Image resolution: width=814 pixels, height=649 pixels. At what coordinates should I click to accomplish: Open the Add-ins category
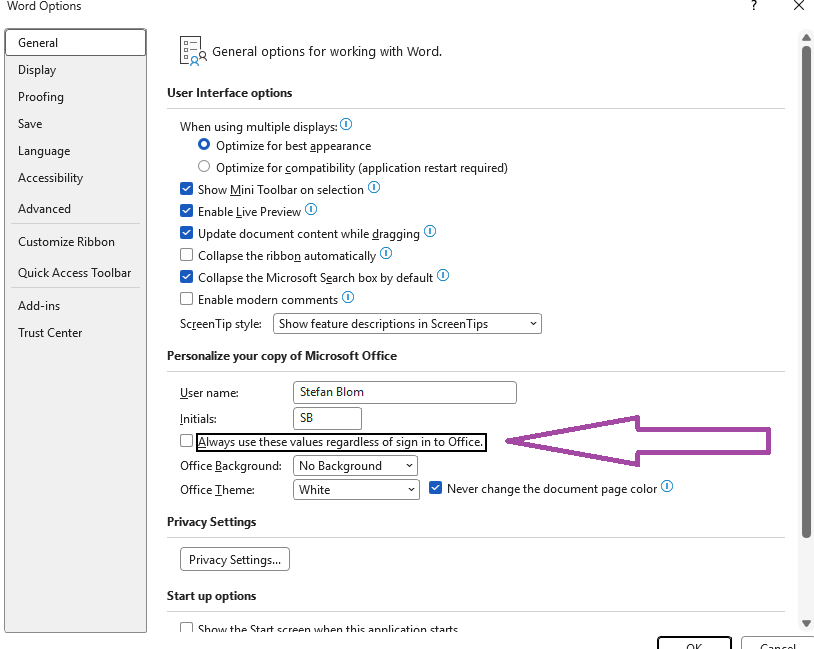coord(76,306)
